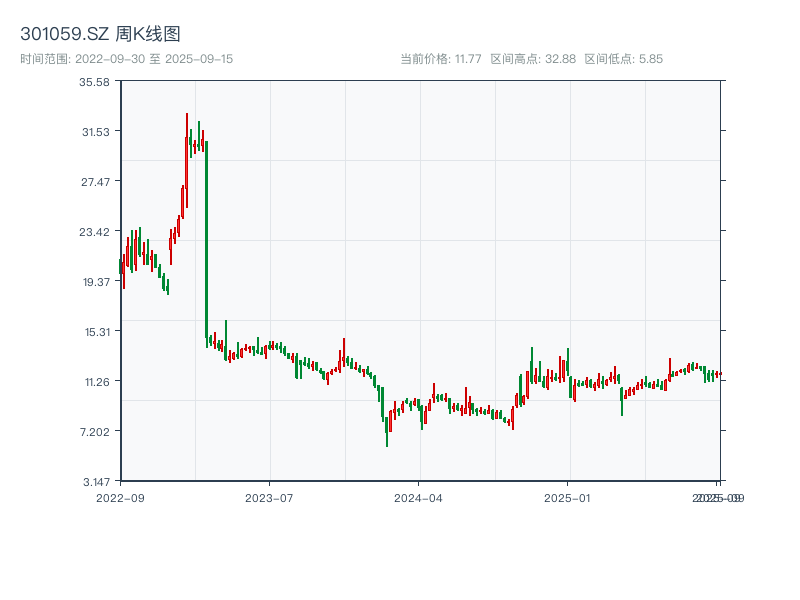Click the 当前价格 11.77 label
The width and height of the screenshot is (800, 600).
441,59
